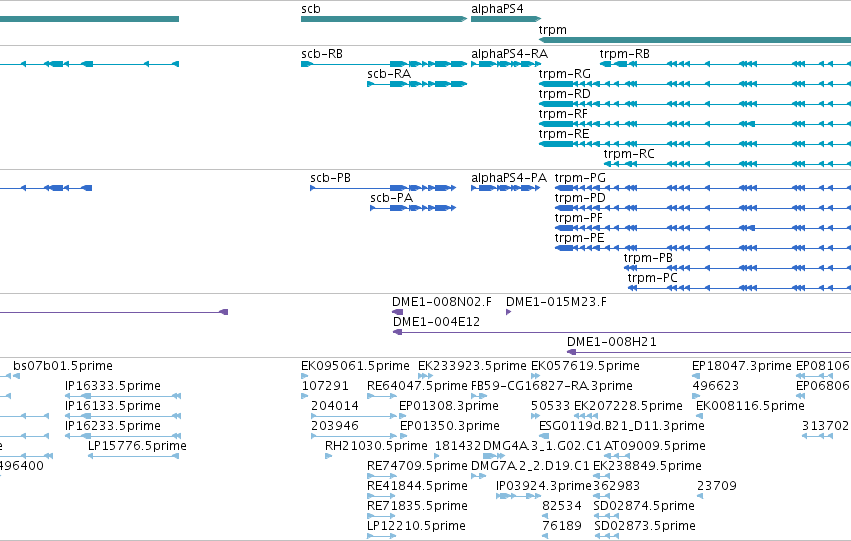Click the trpm-RD transcript label
Screen dimensions: 851x541
[564, 94]
